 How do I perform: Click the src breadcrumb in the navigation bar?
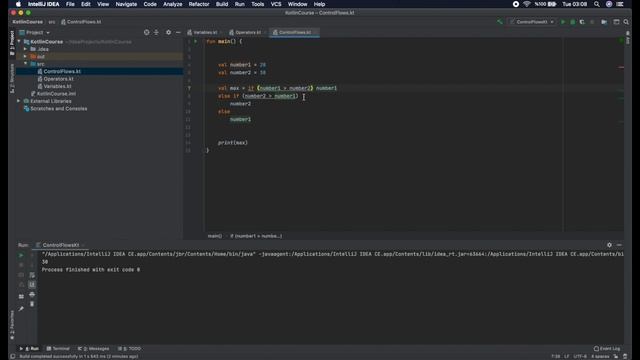click(x=51, y=22)
